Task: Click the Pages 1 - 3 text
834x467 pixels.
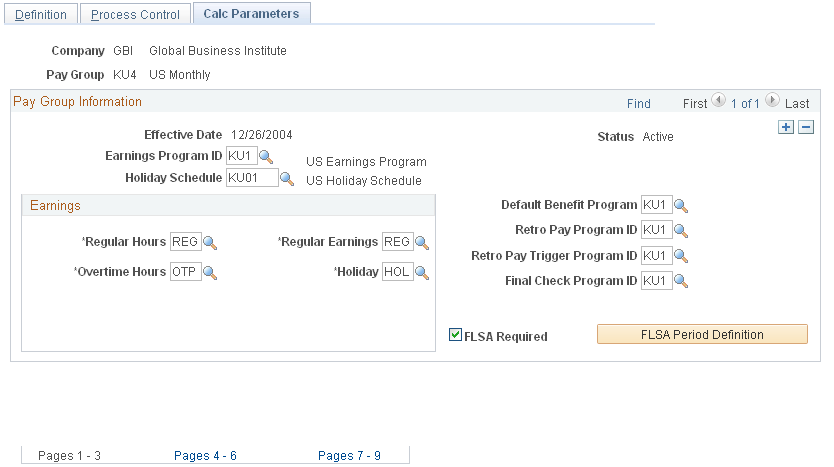Action: pos(69,456)
